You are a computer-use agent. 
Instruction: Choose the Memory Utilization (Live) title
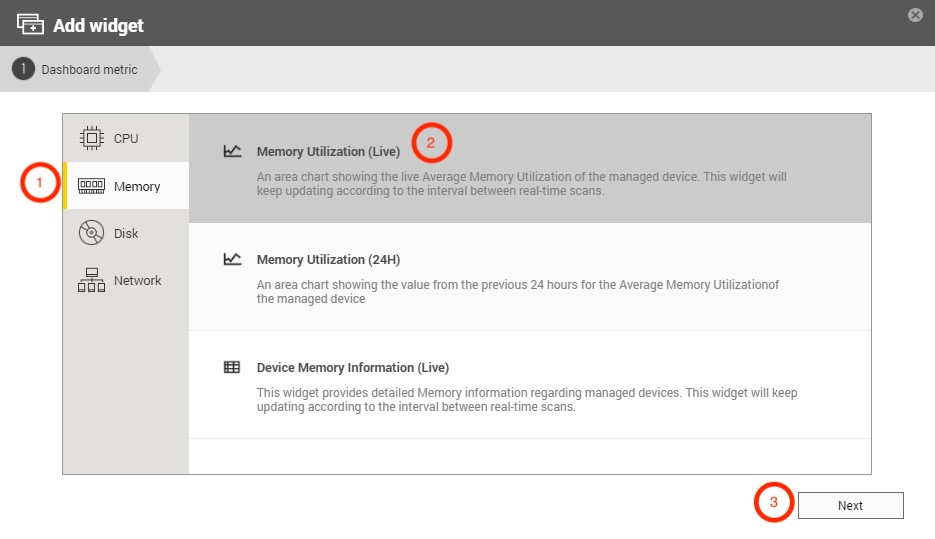point(328,152)
